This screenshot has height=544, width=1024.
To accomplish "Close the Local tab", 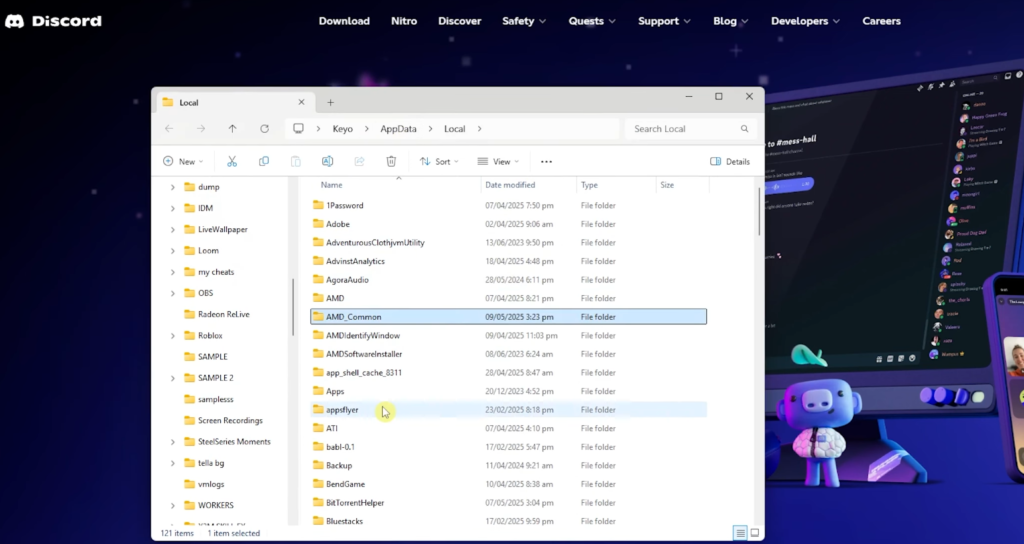I will 301,103.
